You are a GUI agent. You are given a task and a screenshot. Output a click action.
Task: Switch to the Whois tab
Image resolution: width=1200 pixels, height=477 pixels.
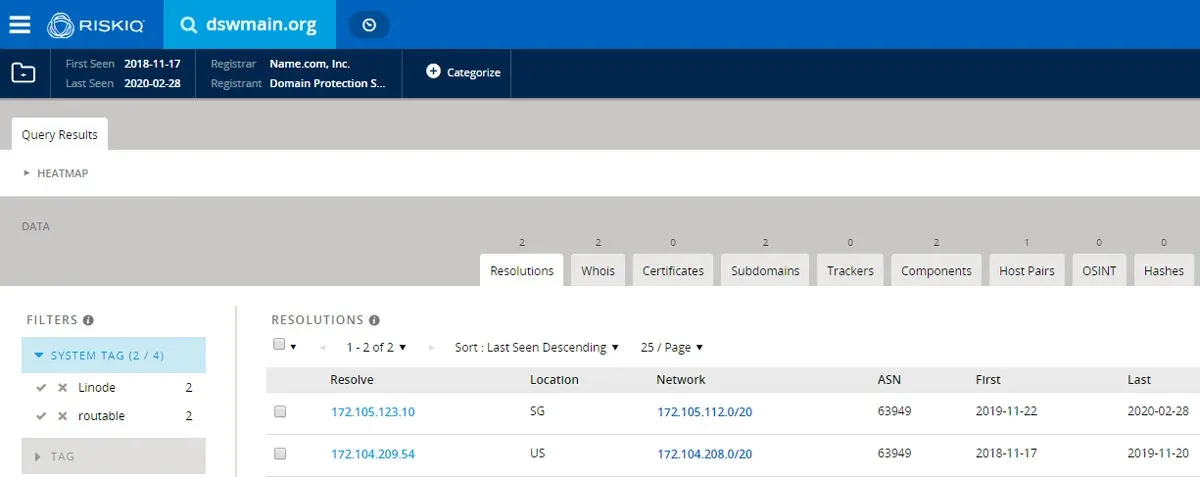pyautogui.click(x=597, y=271)
